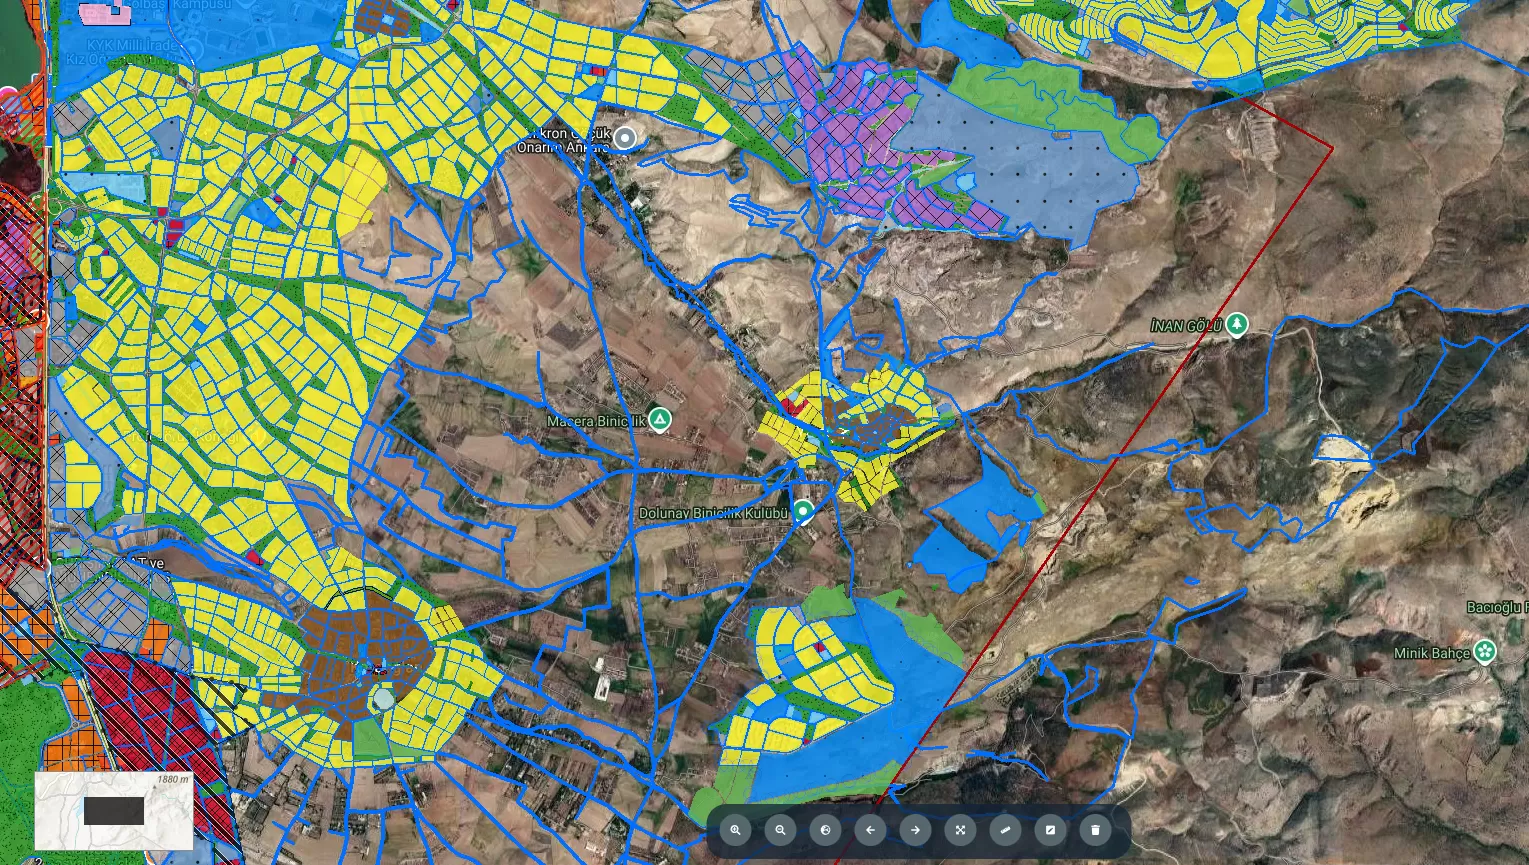Click the Dolunay Binicilik Kulübü label
1529x865 pixels.
pyautogui.click(x=714, y=513)
